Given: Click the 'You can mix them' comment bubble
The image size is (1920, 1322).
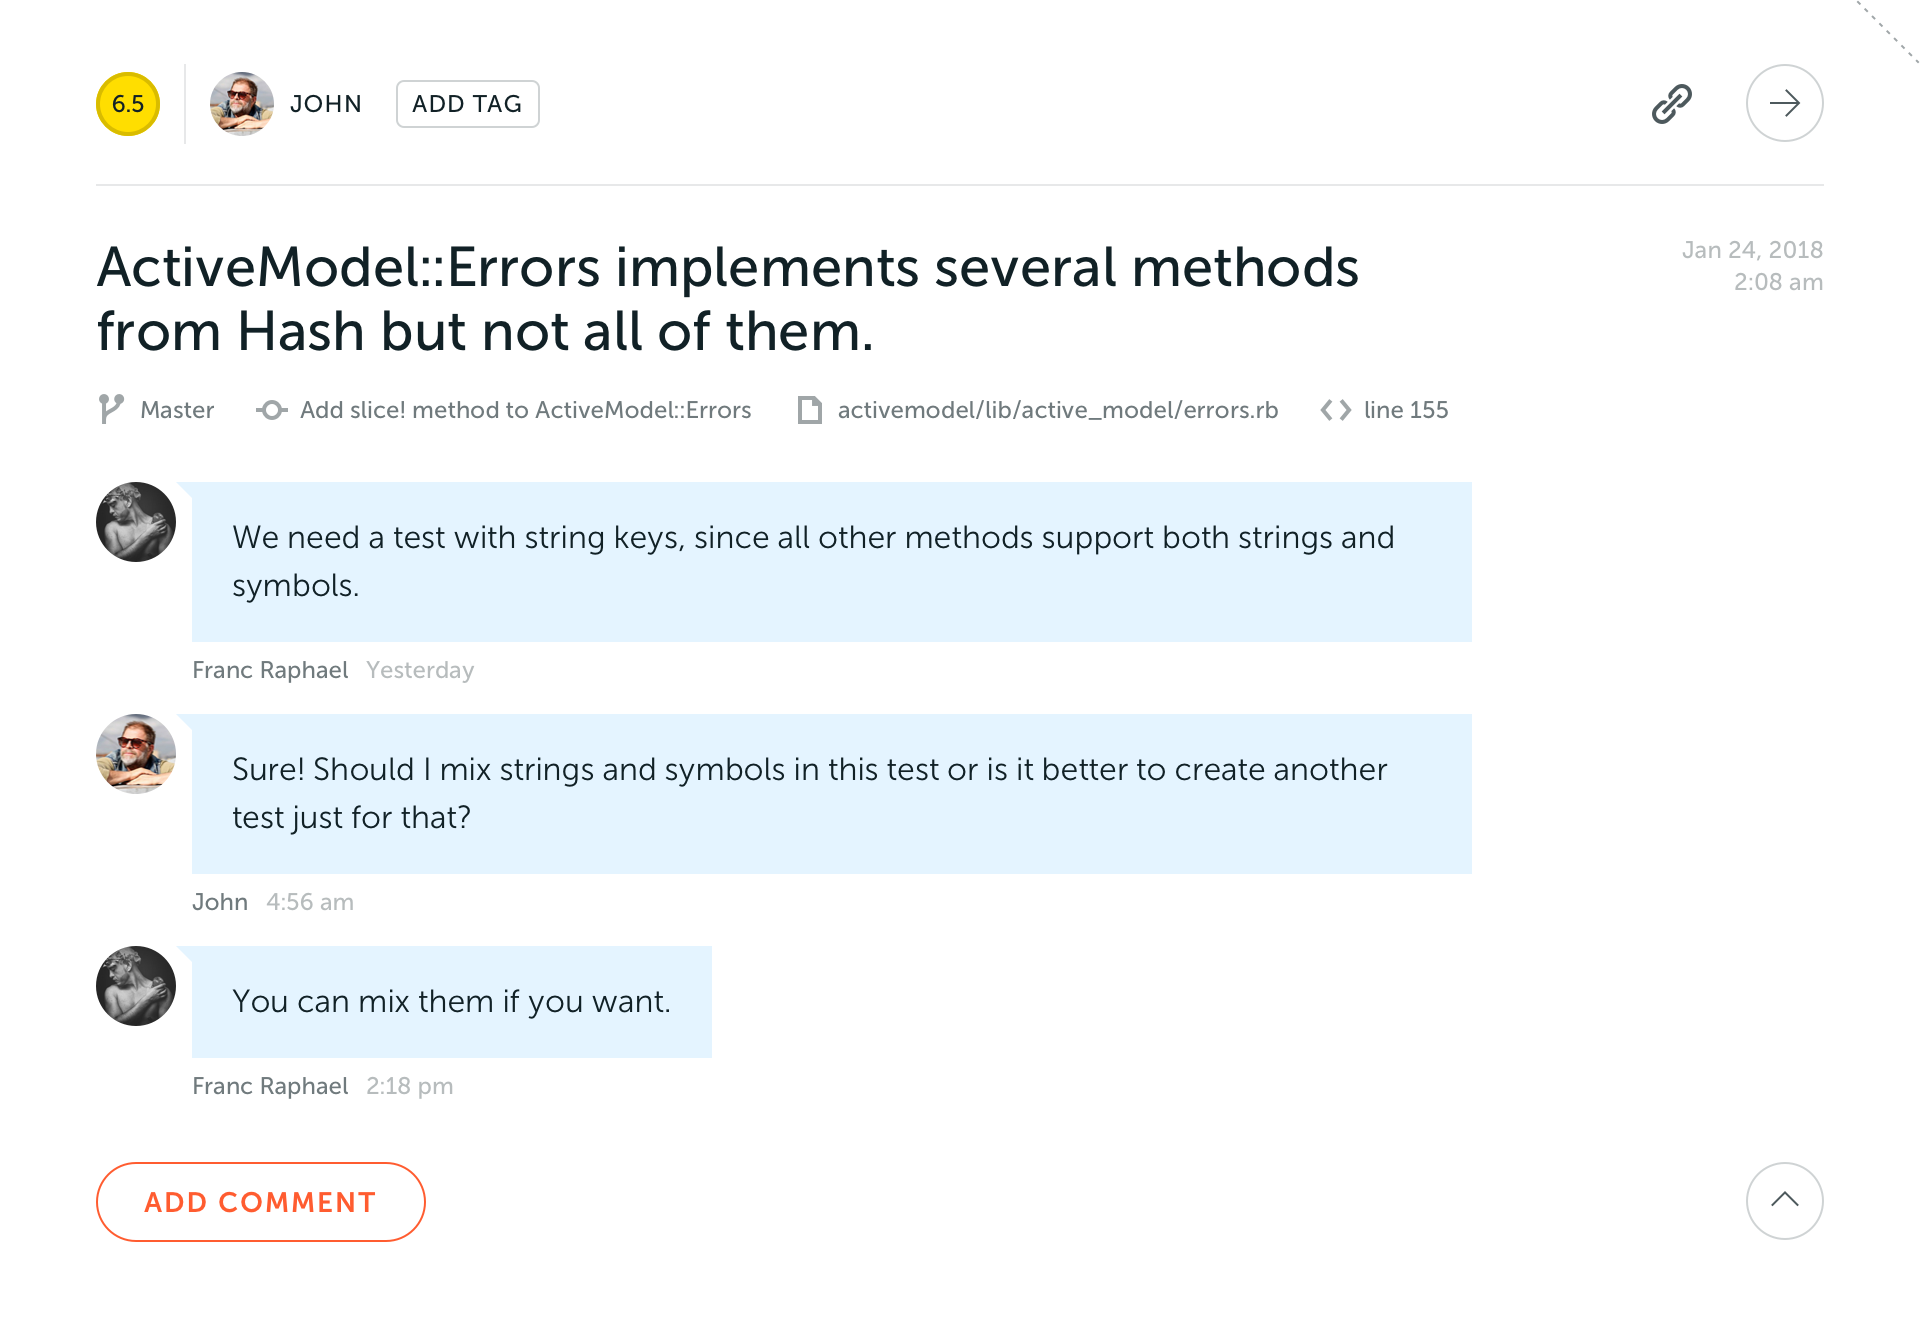Looking at the screenshot, I should point(451,1001).
